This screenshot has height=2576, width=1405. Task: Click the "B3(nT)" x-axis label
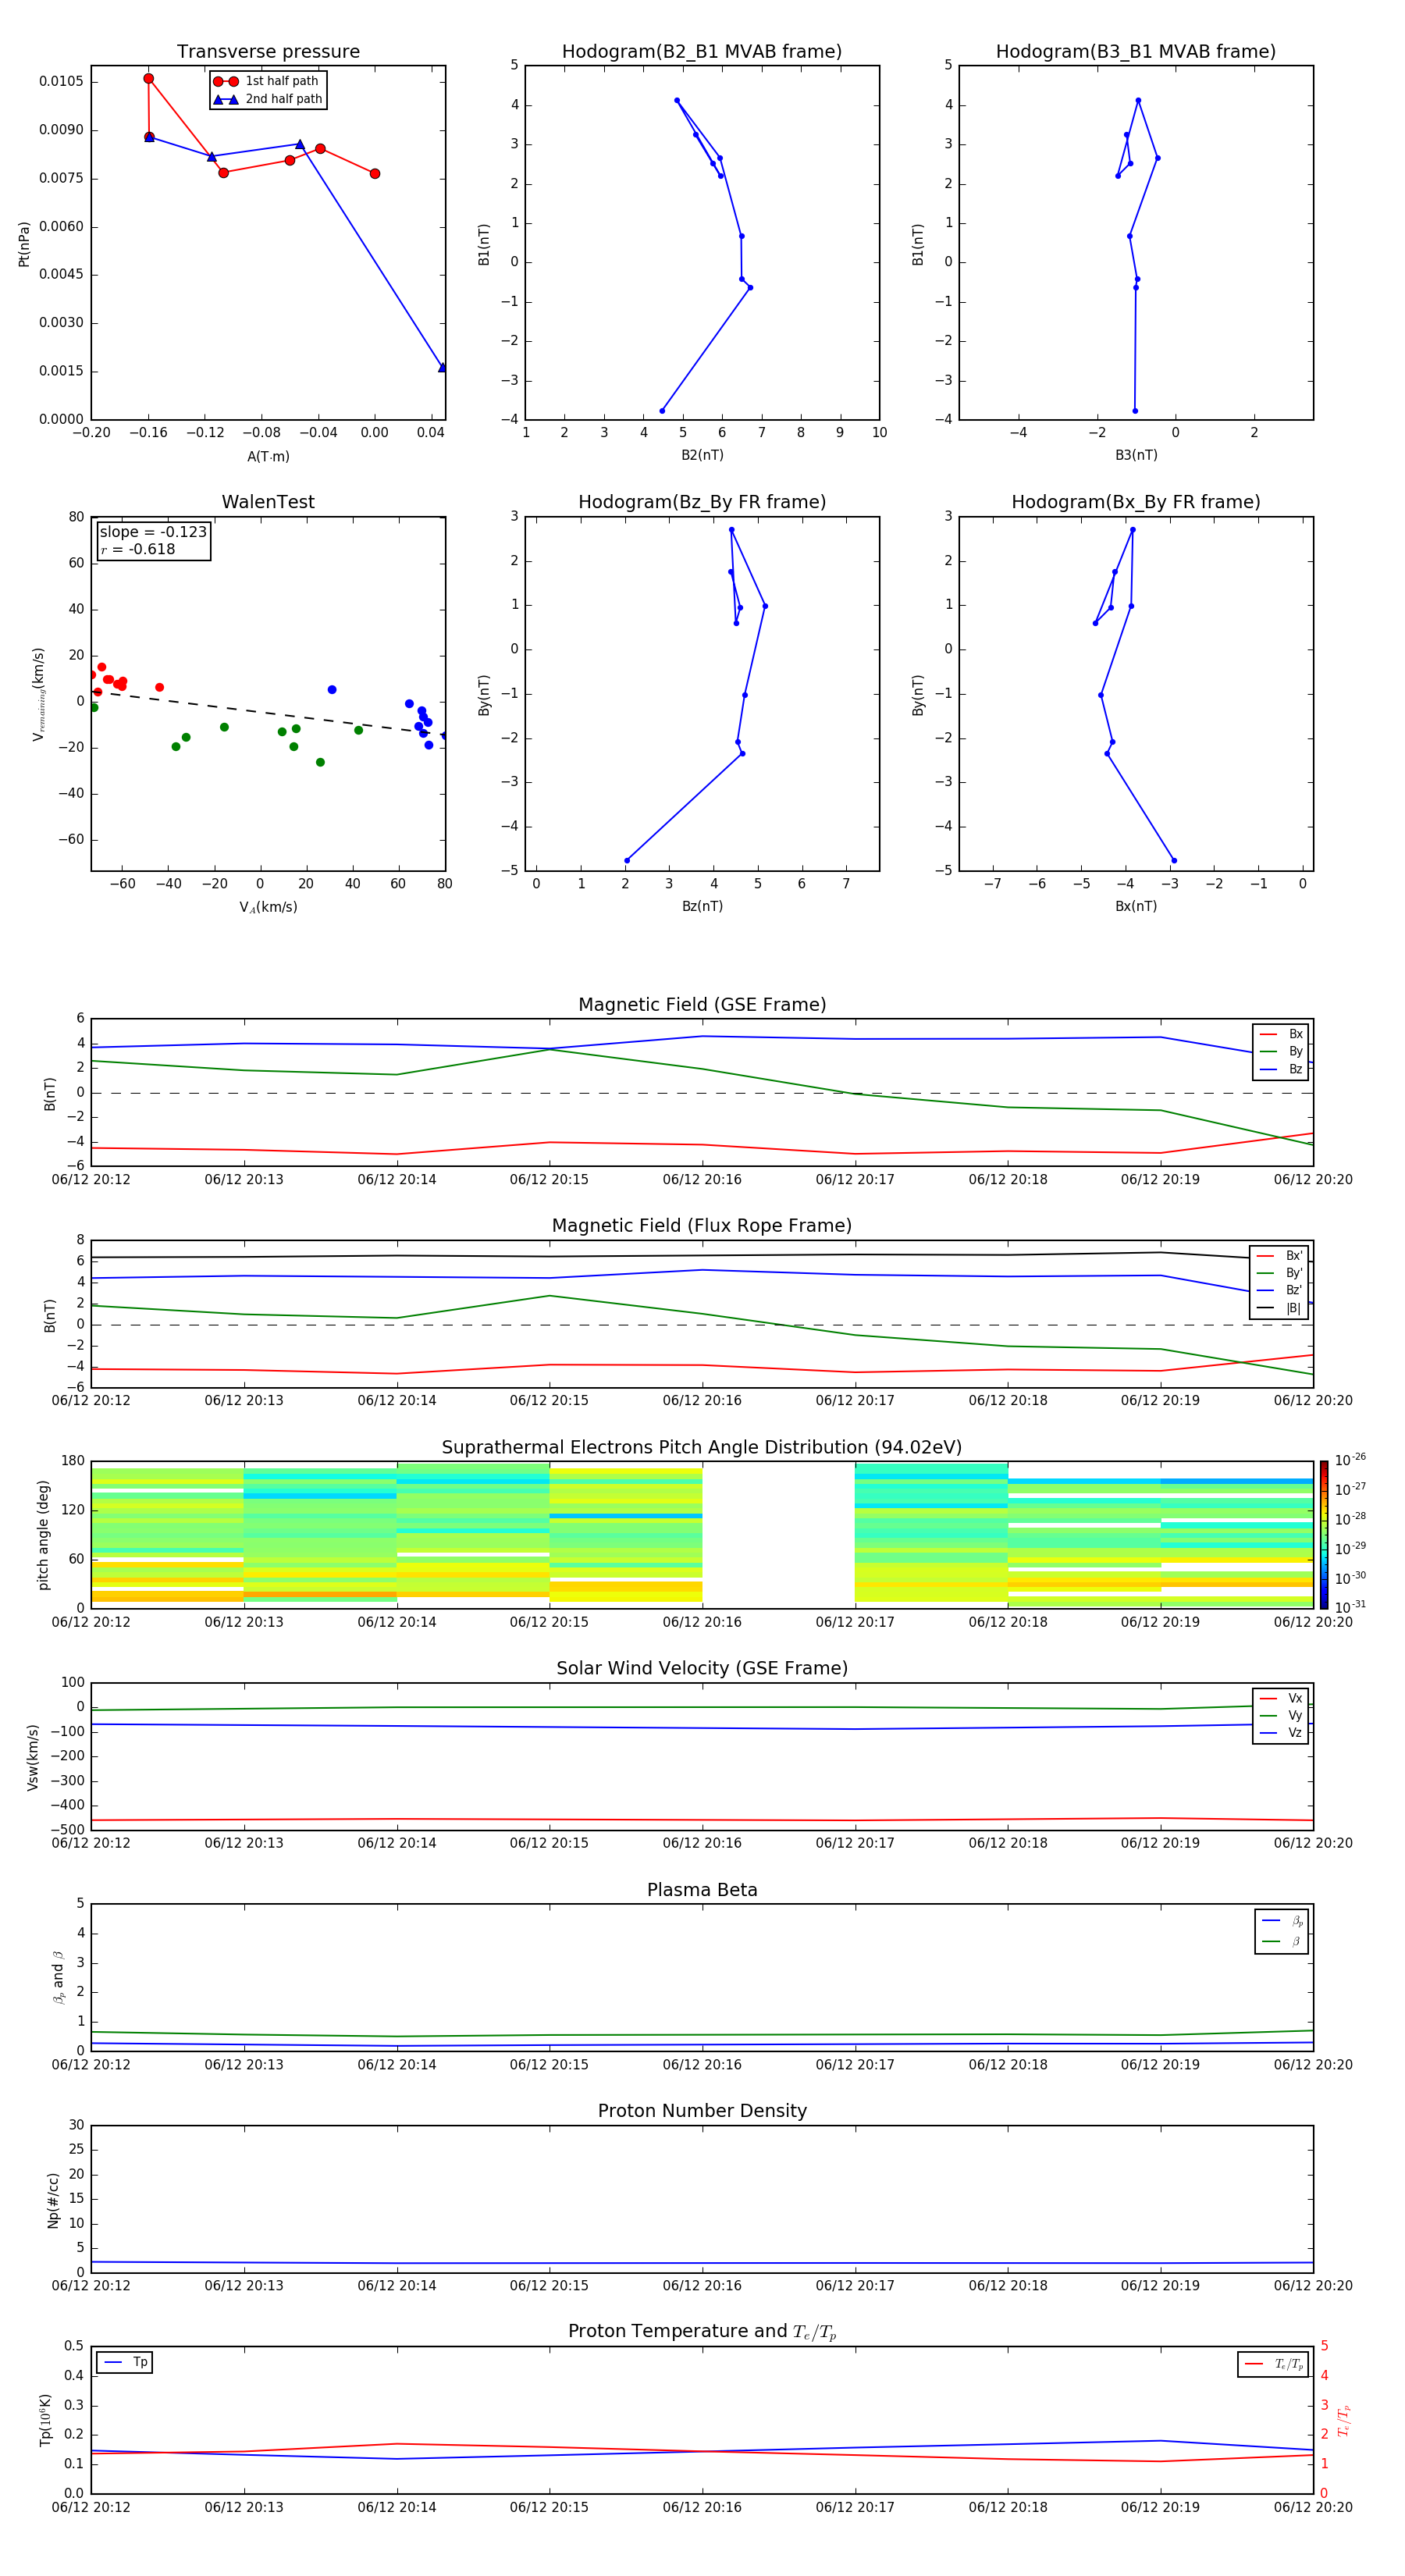point(1136,455)
